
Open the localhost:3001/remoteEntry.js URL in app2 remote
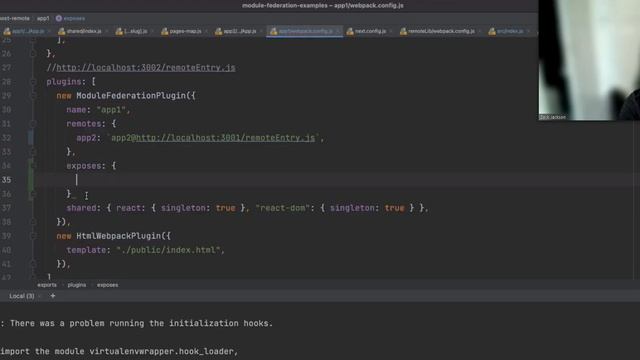(x=225, y=138)
